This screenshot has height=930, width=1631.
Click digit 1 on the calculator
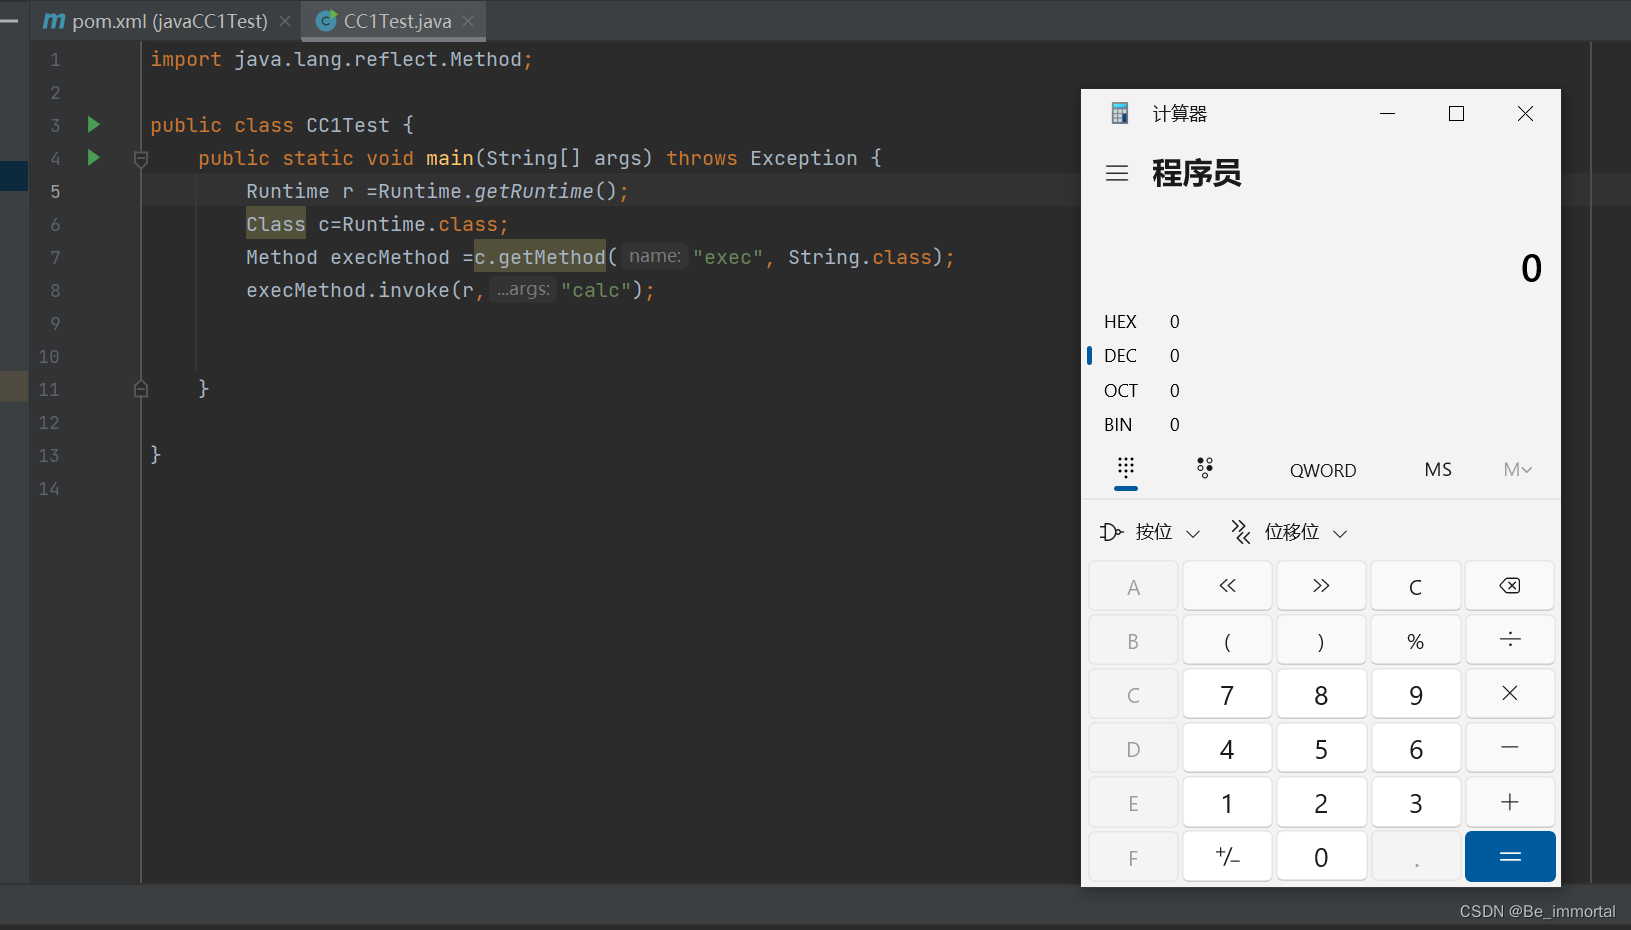1227,802
